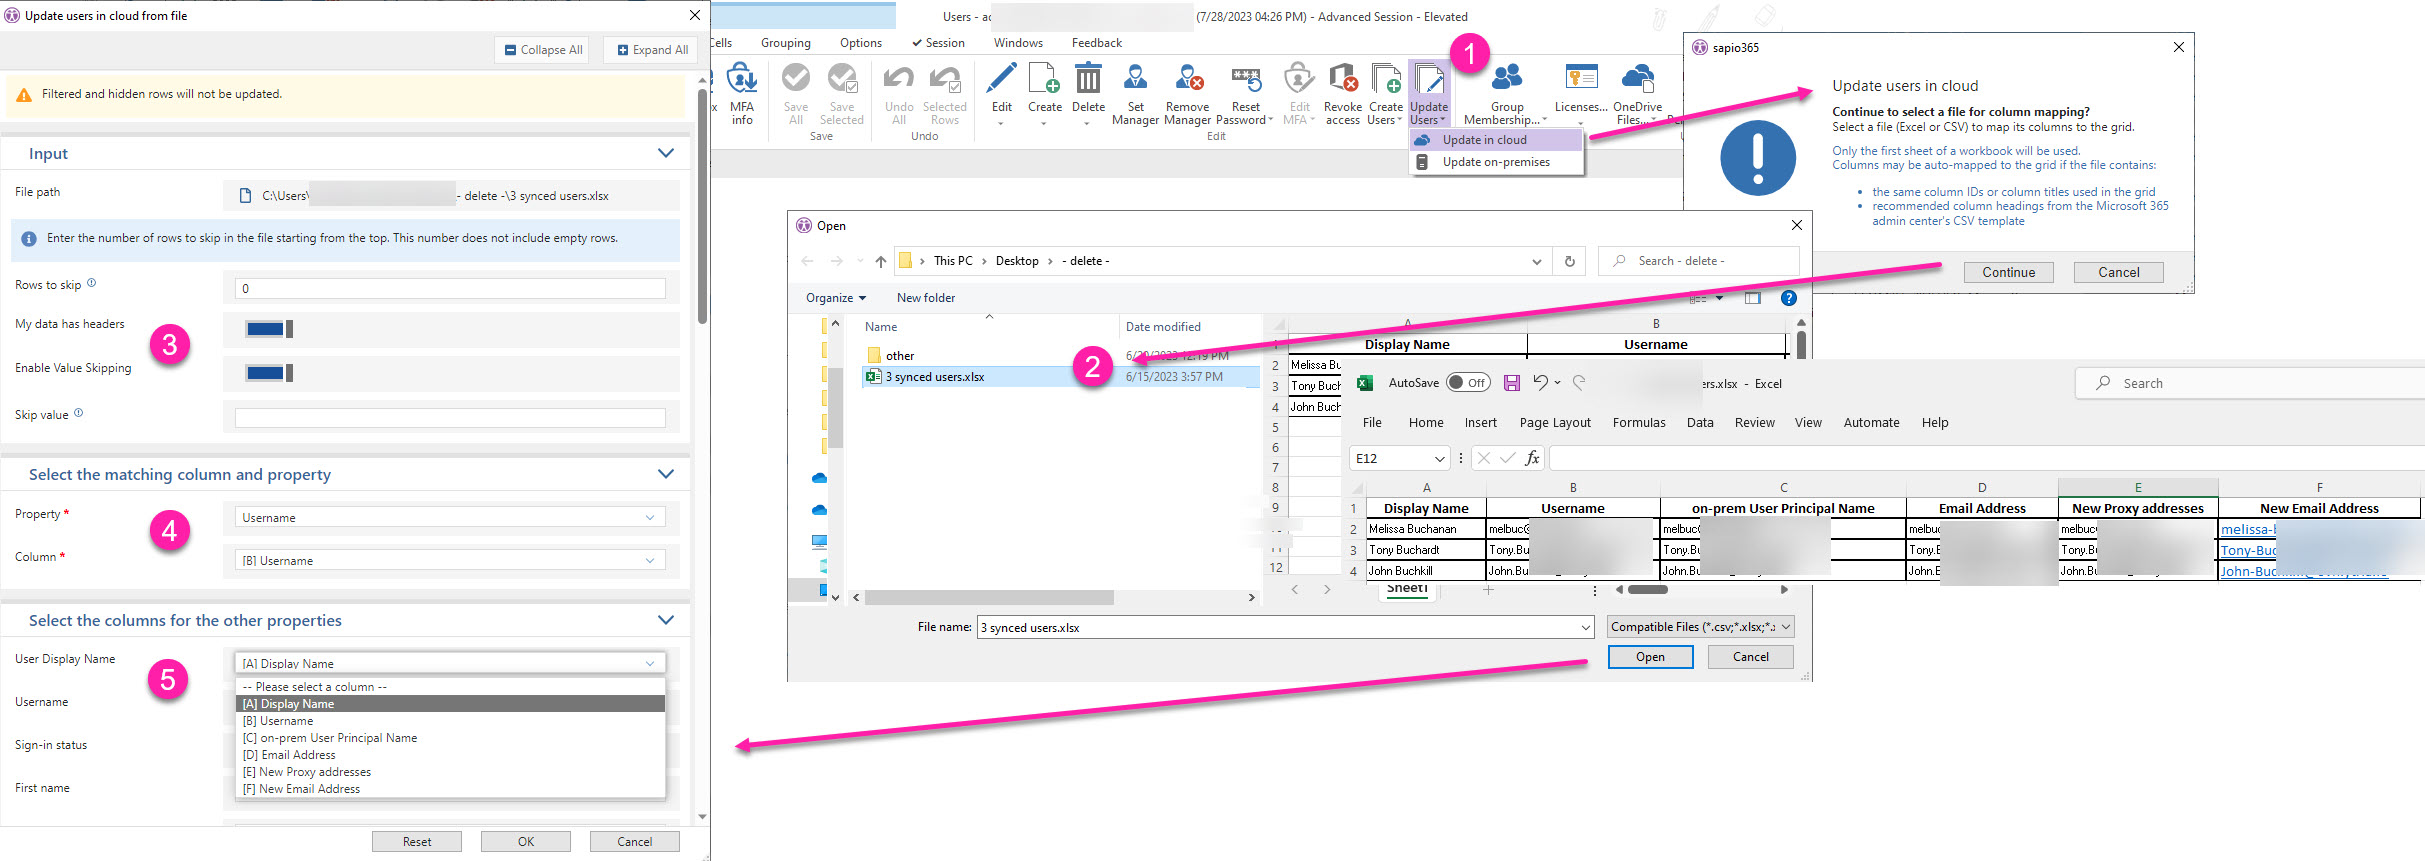Click the Delete trash can icon
Screen dimensions: 2425x861
[1088, 80]
